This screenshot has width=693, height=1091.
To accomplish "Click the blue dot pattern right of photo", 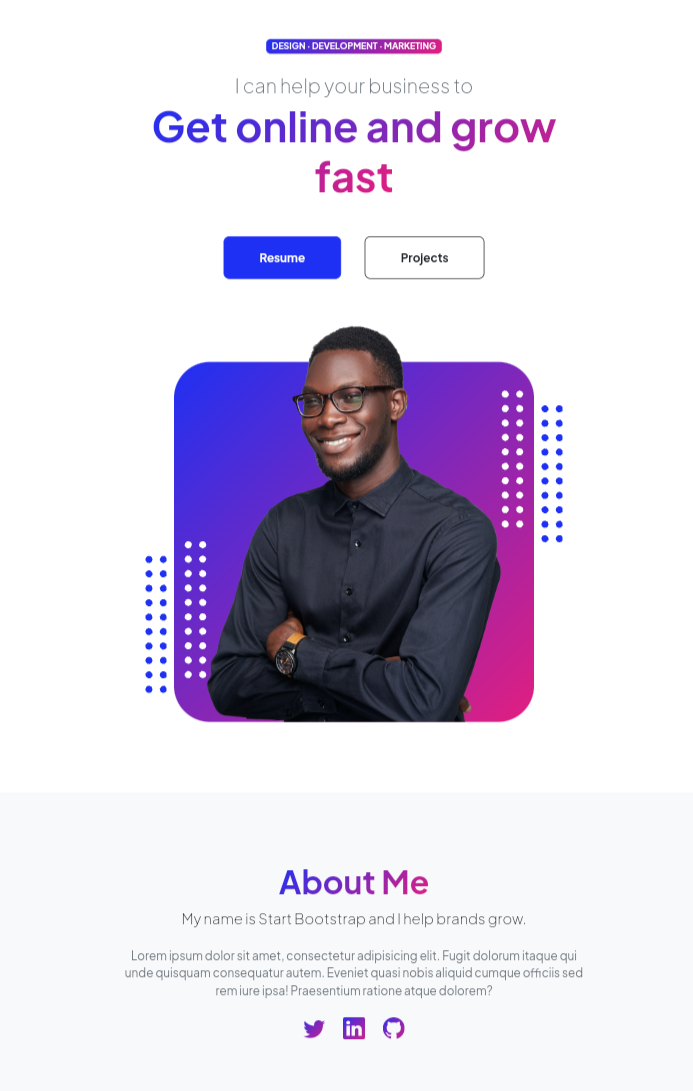I will coord(552,473).
